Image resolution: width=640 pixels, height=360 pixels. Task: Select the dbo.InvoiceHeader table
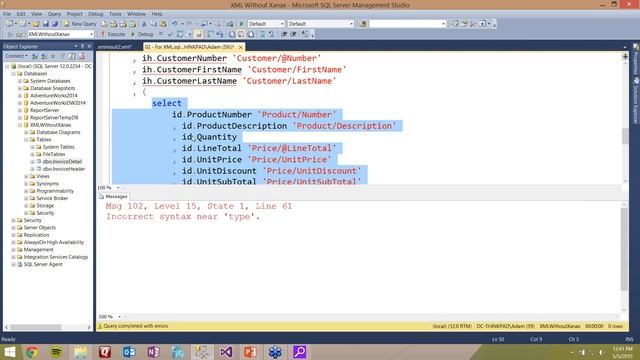[x=64, y=169]
